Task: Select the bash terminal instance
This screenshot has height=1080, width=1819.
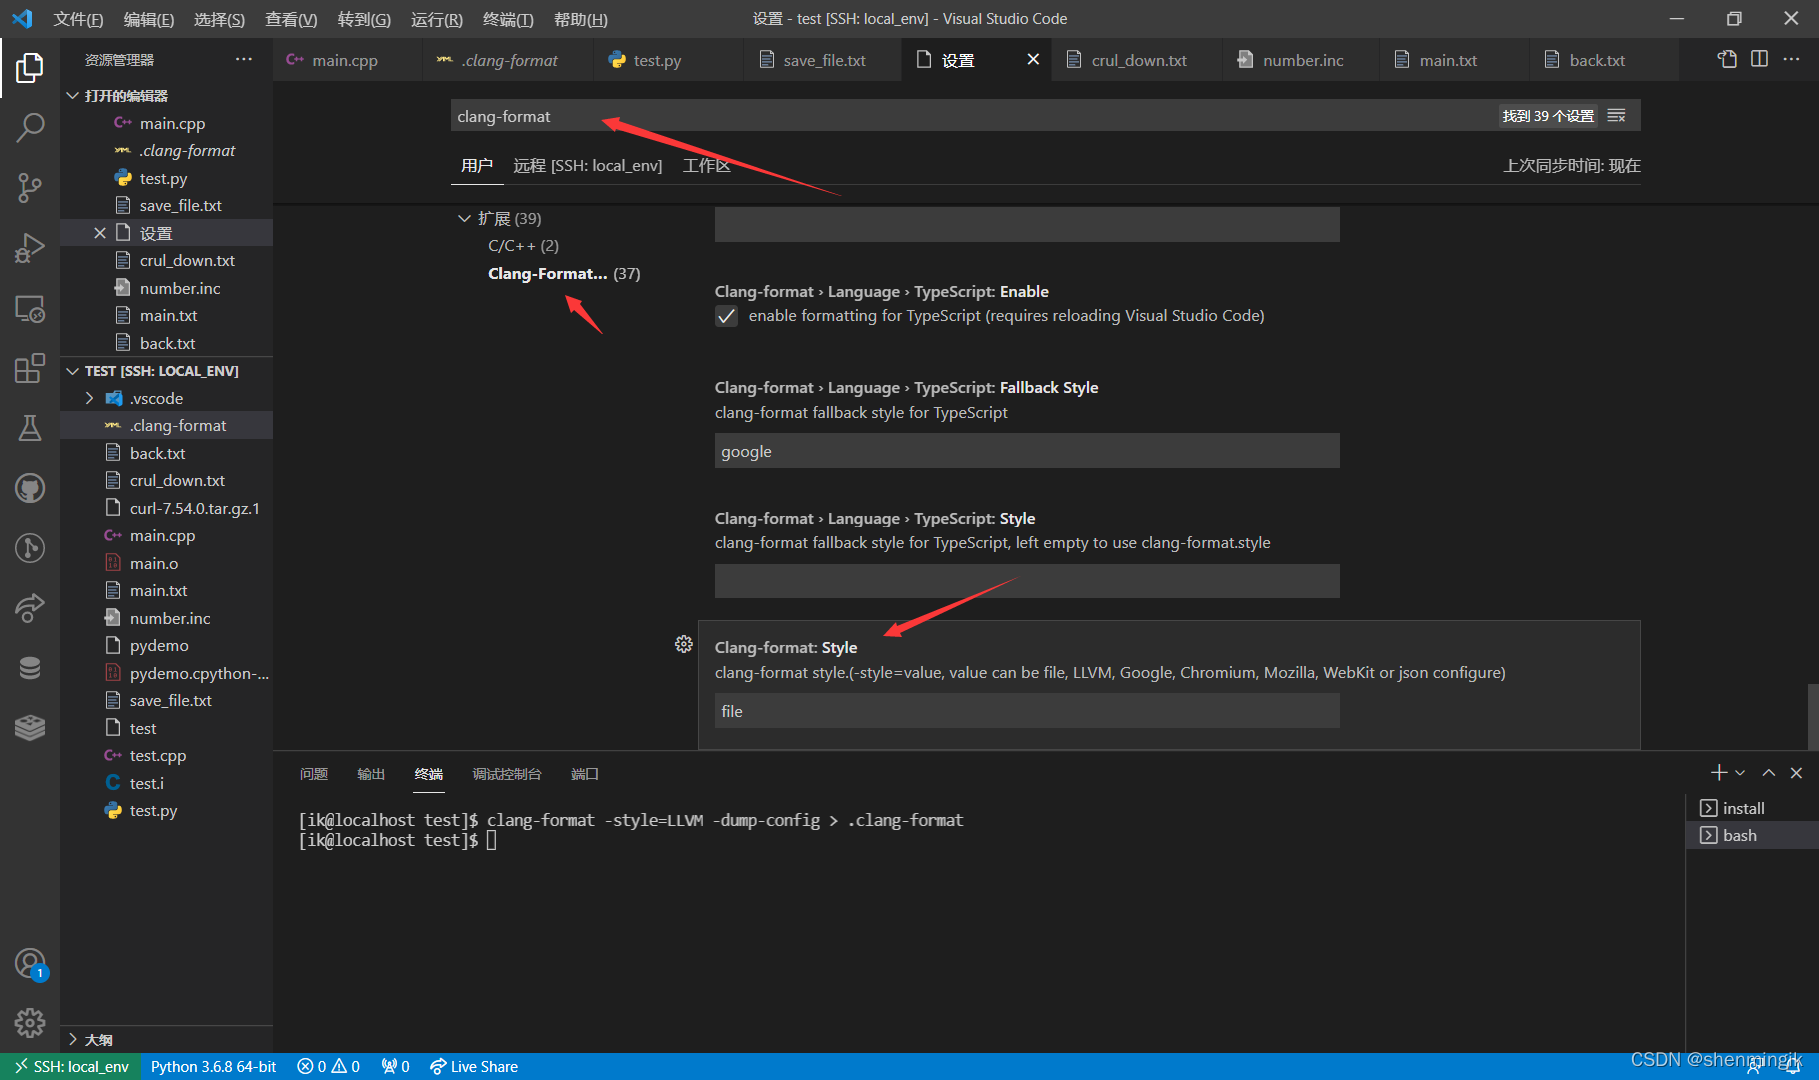Action: click(1752, 835)
